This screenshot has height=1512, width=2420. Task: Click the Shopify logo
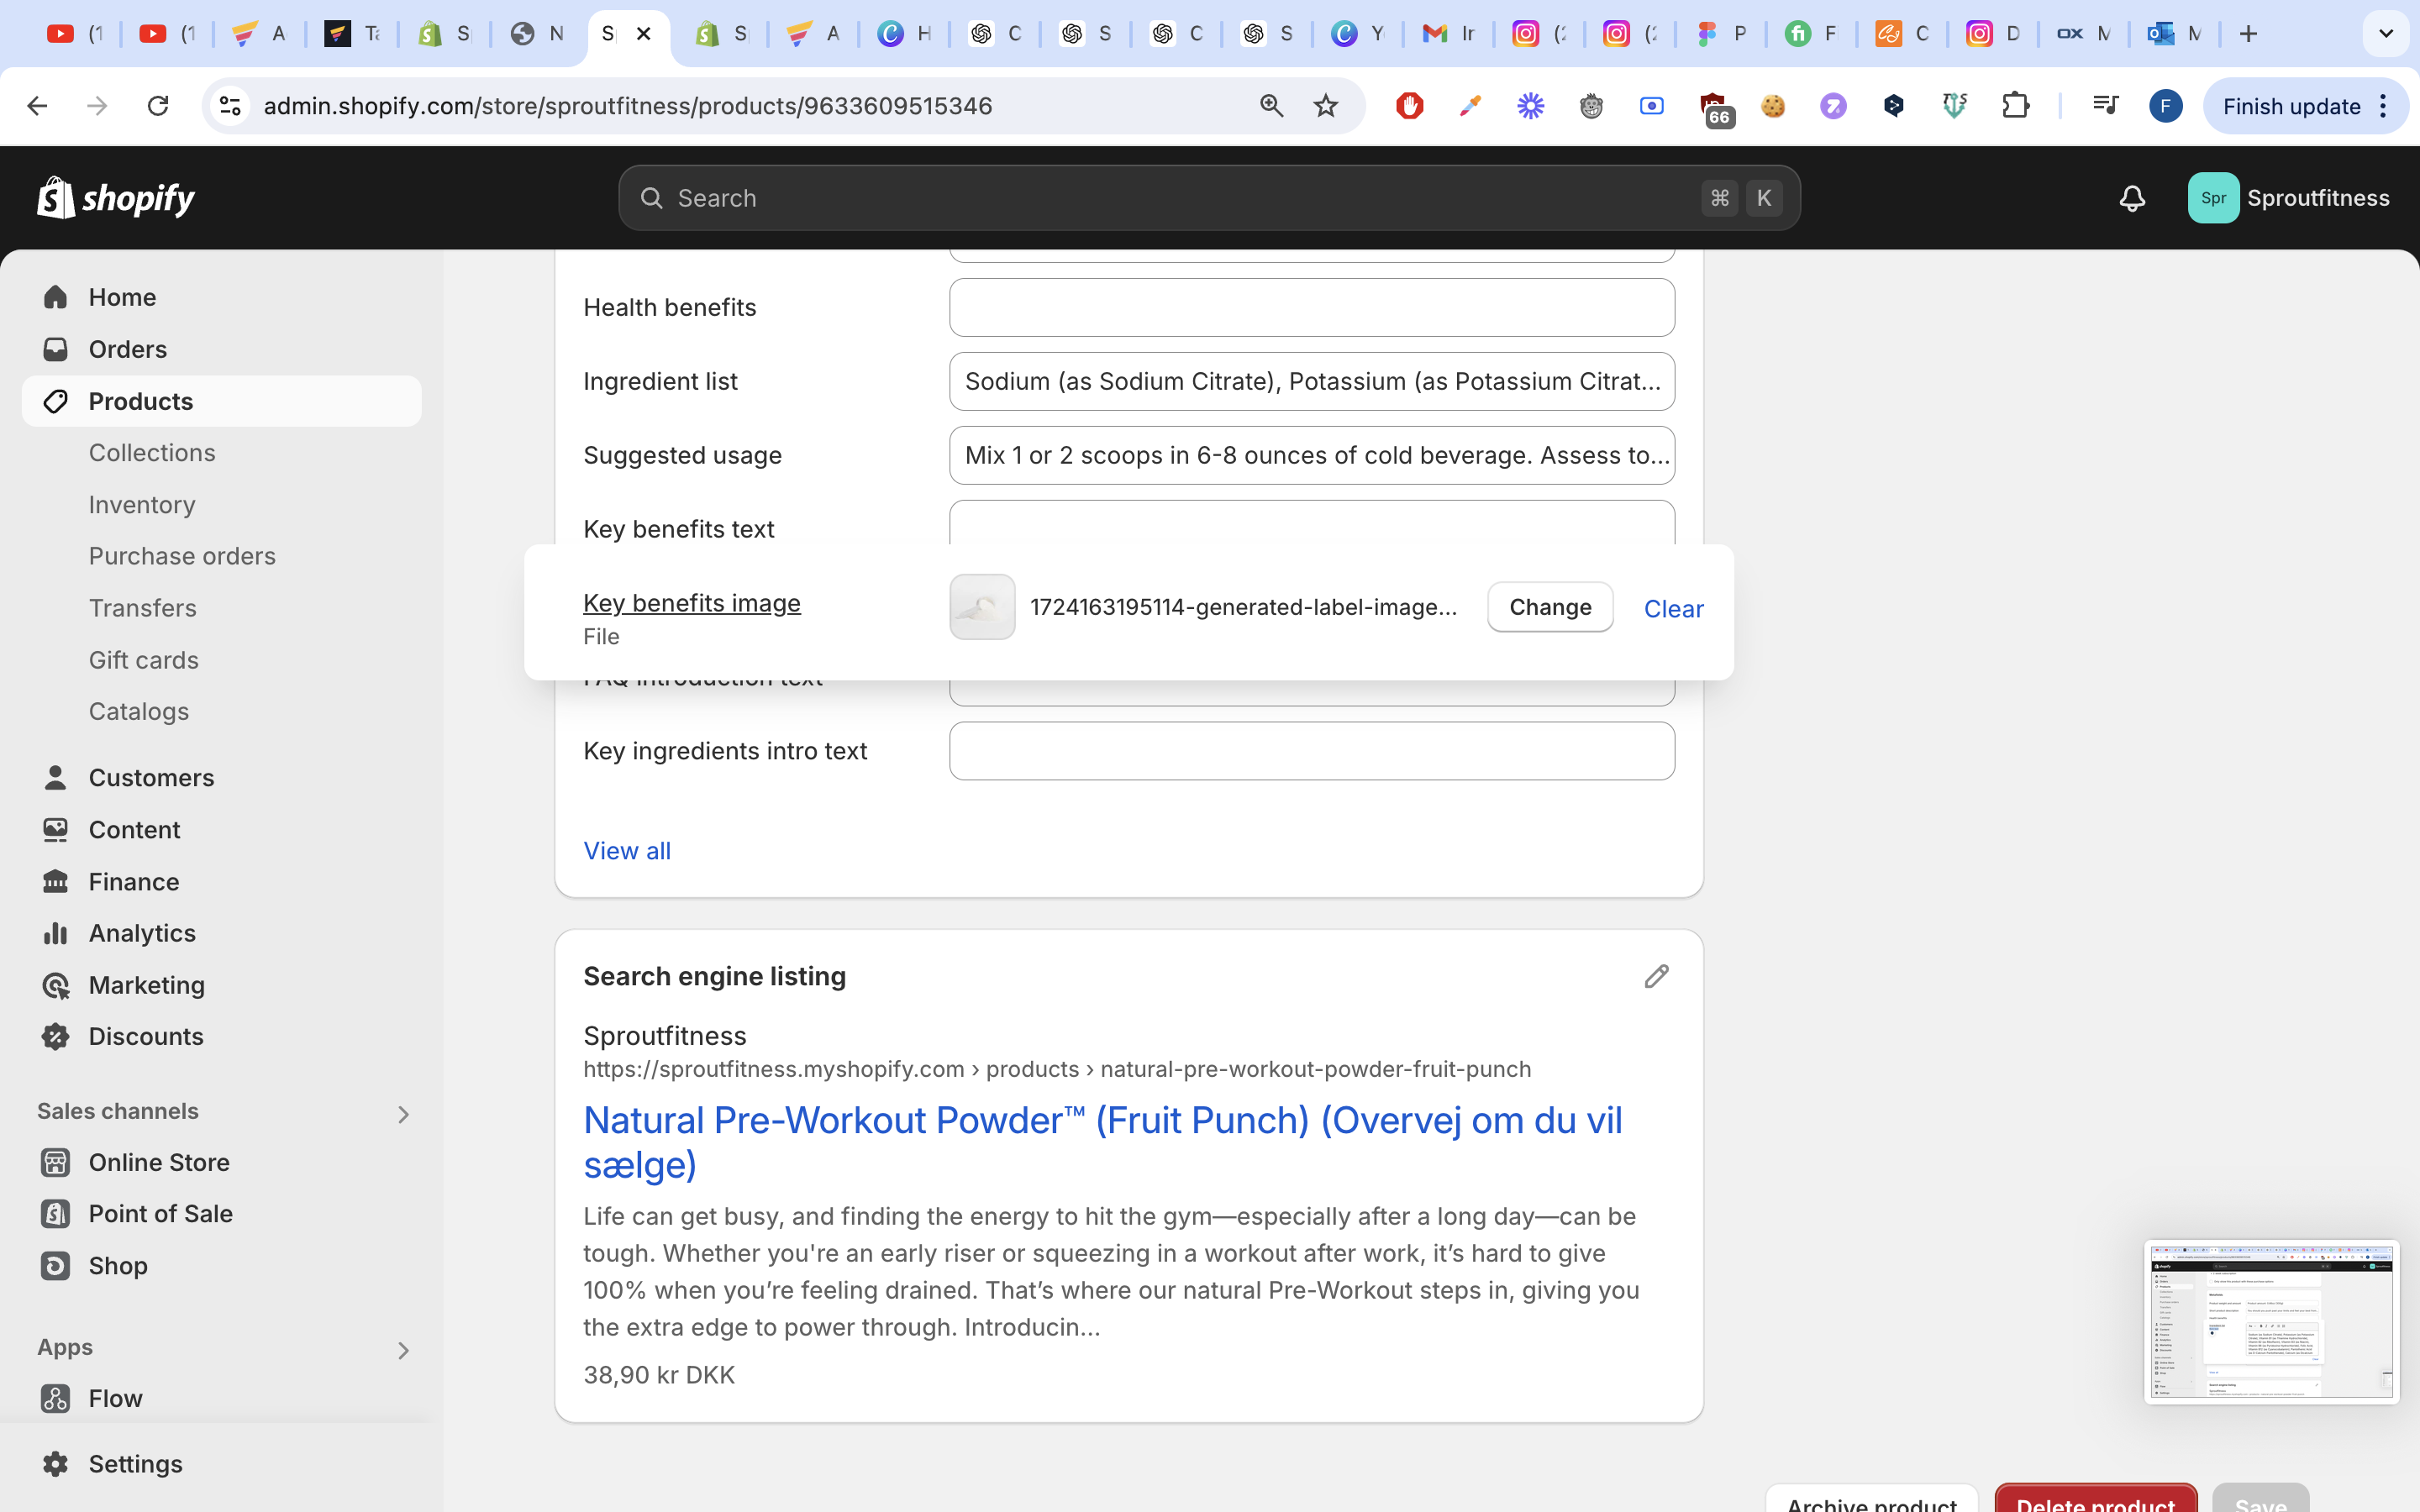pos(116,198)
